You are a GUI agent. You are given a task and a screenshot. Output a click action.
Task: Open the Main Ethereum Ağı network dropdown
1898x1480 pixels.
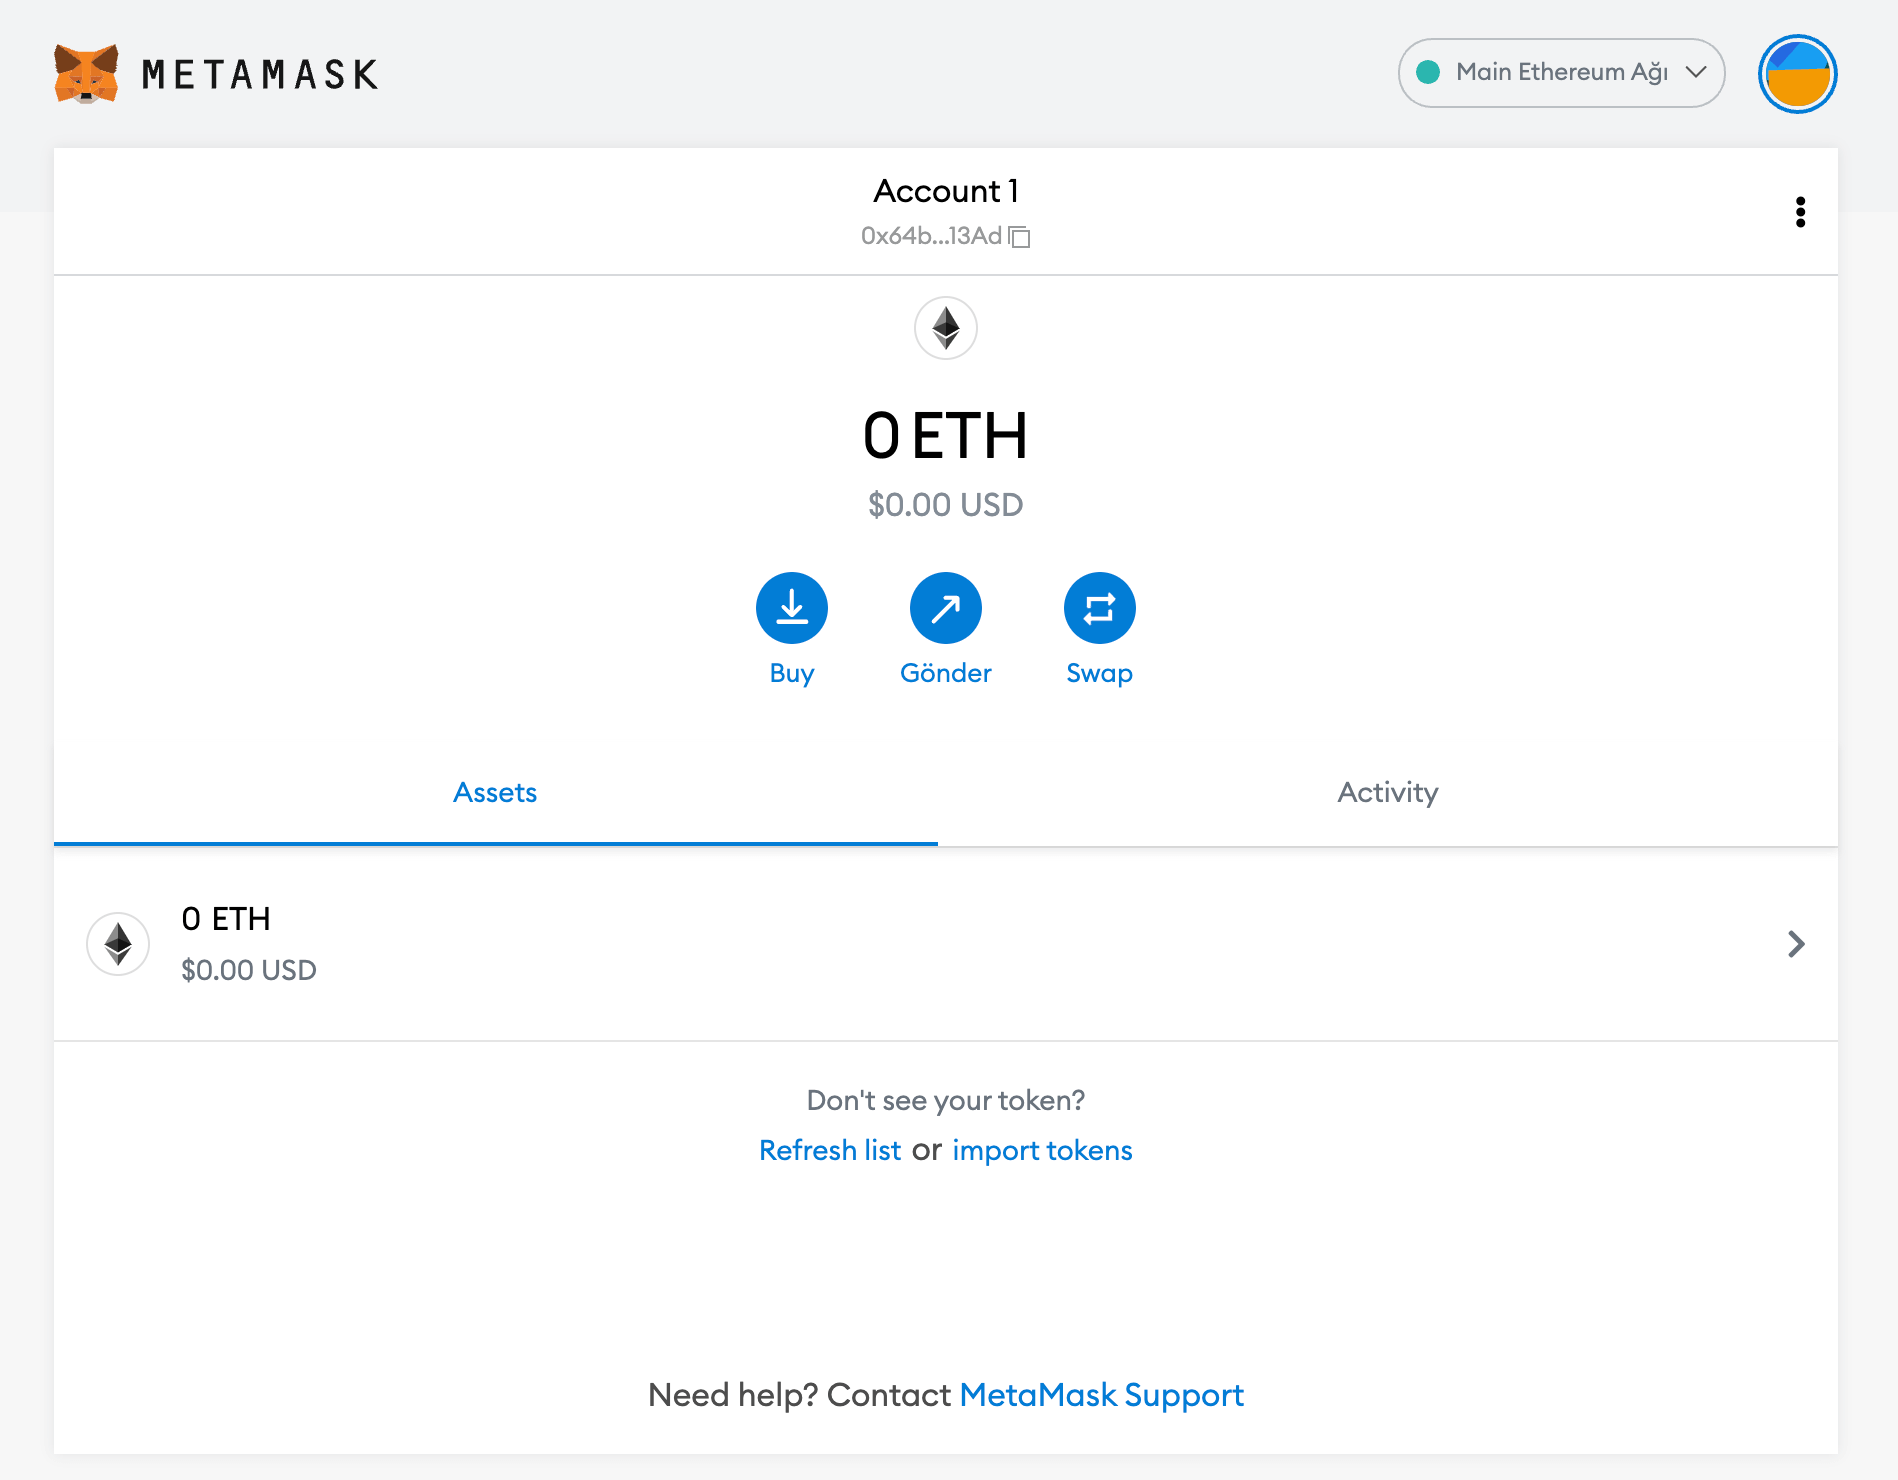coord(1561,73)
